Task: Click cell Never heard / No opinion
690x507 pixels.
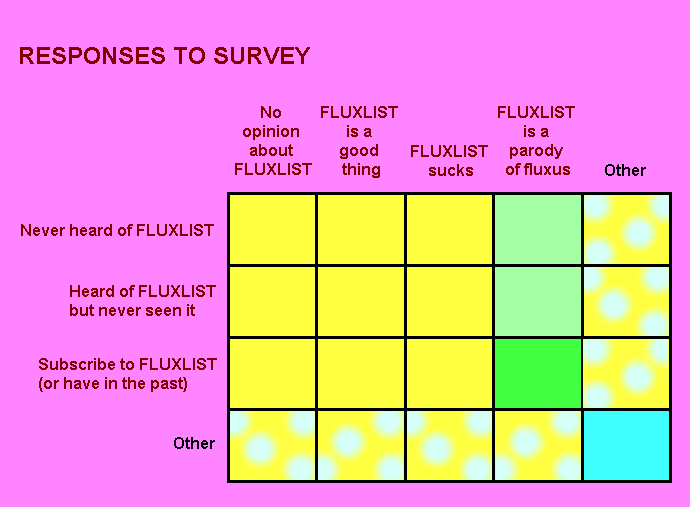Action: pos(272,229)
